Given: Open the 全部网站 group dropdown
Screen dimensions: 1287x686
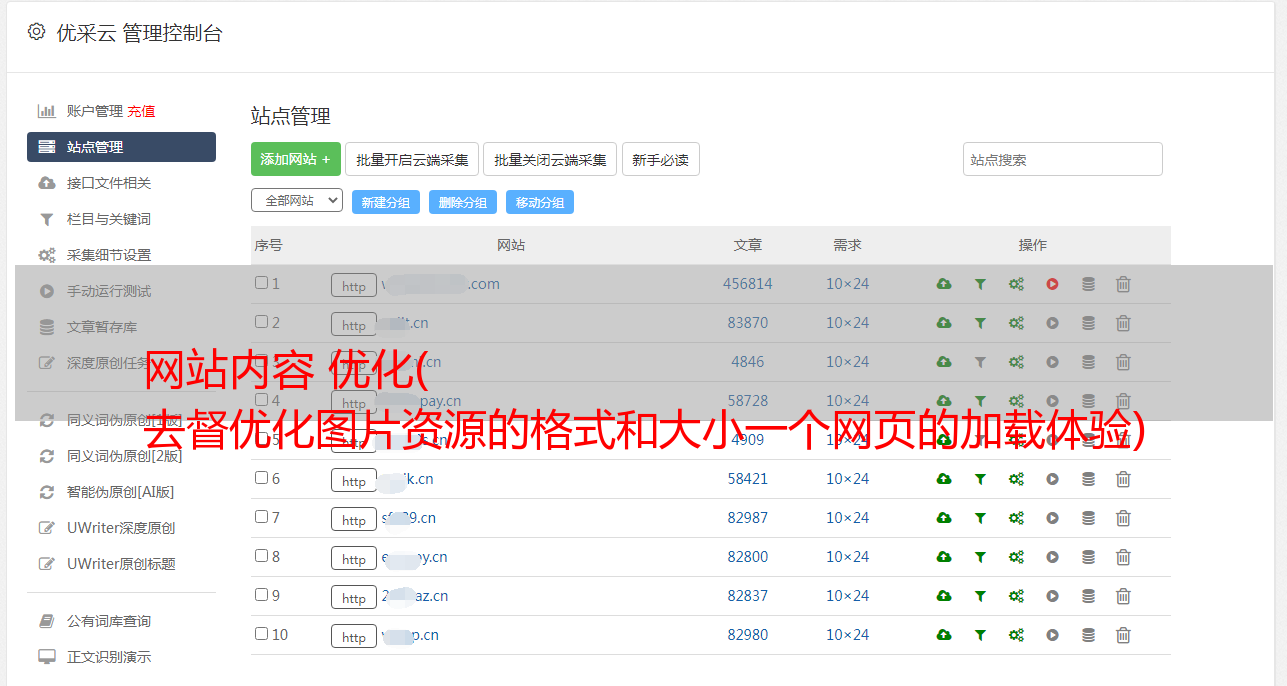Looking at the screenshot, I should 297,200.
